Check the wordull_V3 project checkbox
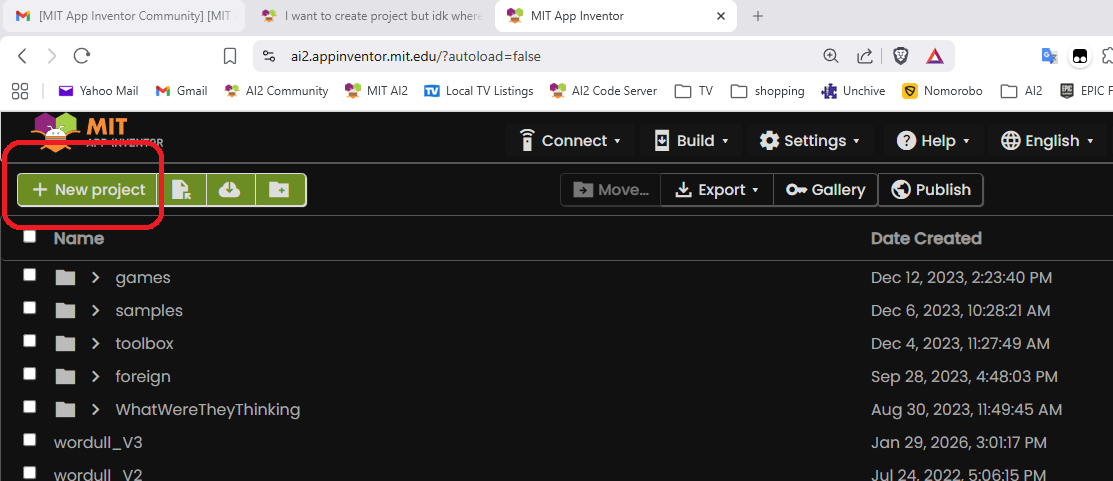1113x481 pixels. [29, 440]
